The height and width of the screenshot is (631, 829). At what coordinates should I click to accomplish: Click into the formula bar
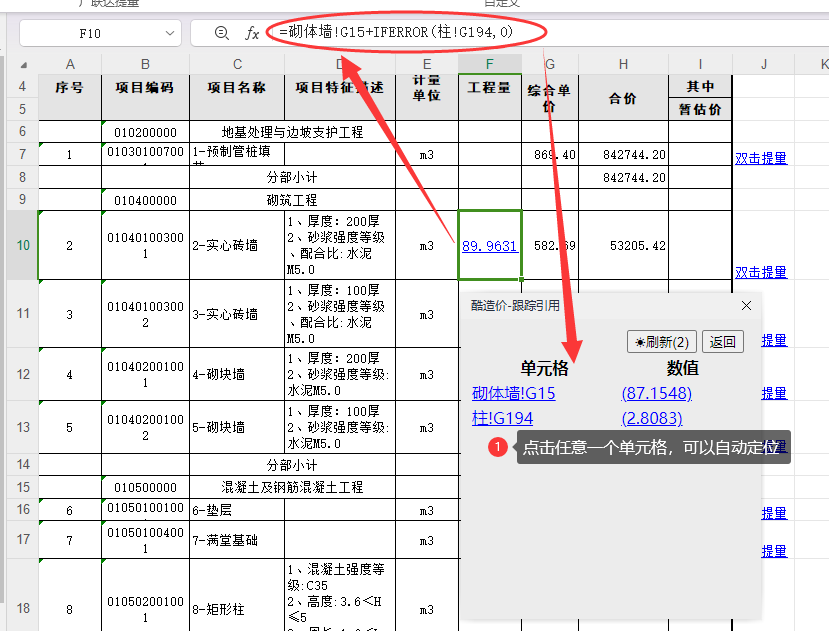[x=600, y=33]
